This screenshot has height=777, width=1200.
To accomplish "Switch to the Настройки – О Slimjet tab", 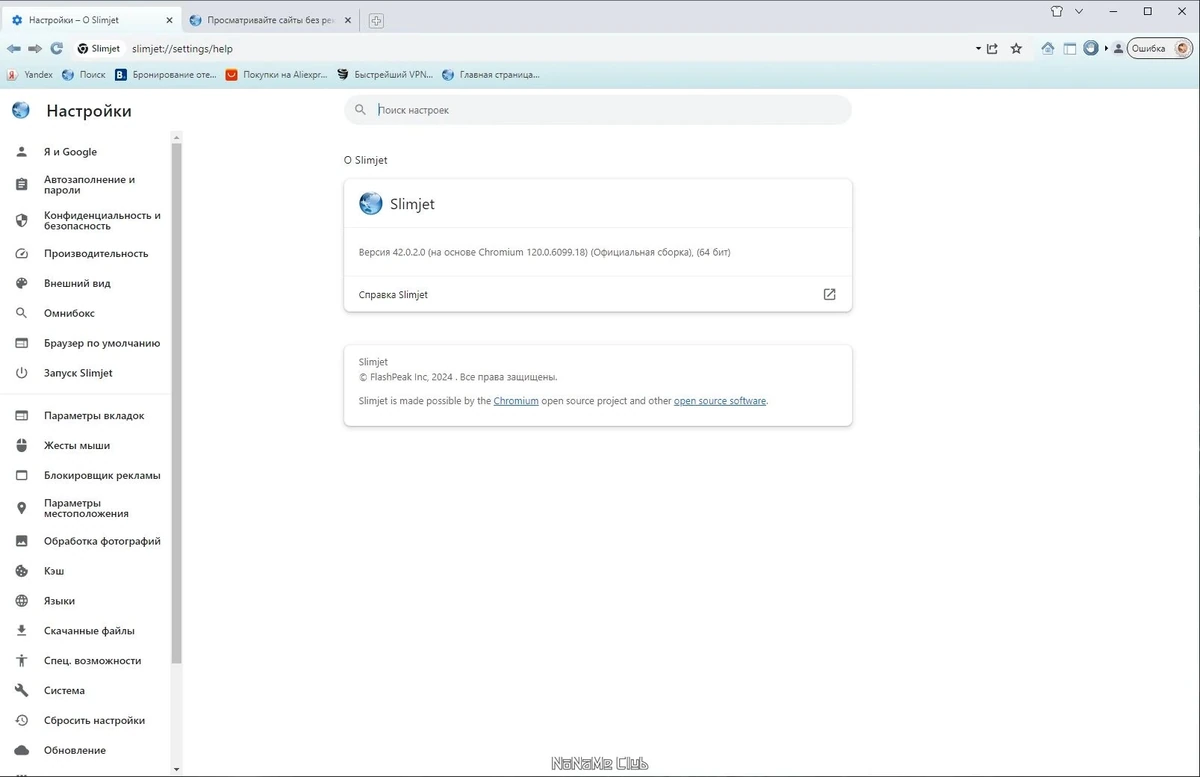I will pos(91,20).
